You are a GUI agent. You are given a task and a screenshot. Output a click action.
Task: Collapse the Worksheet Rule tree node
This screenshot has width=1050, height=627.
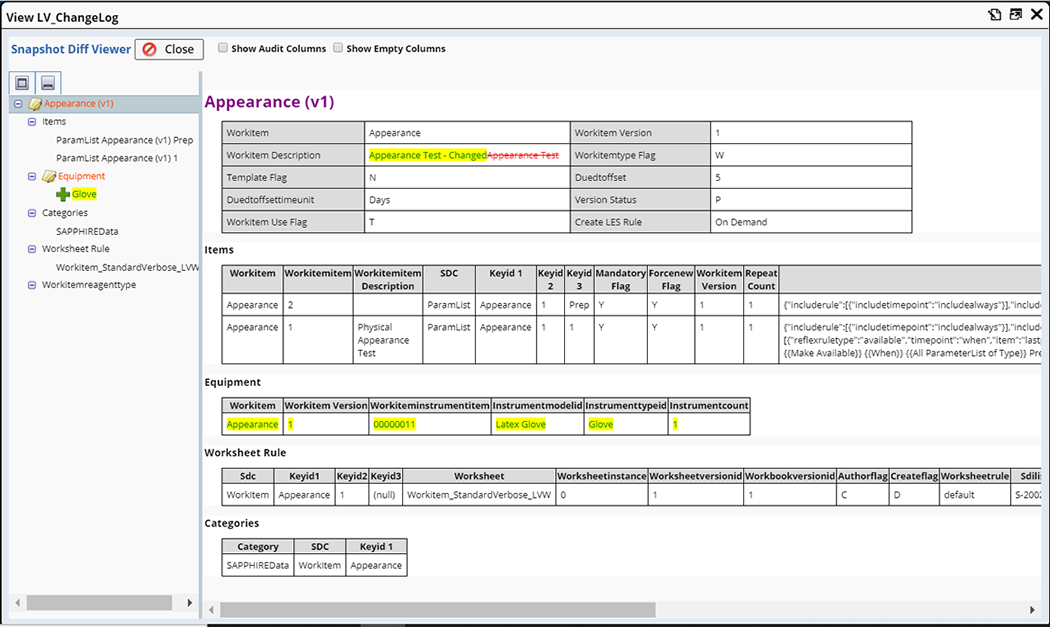click(31, 249)
